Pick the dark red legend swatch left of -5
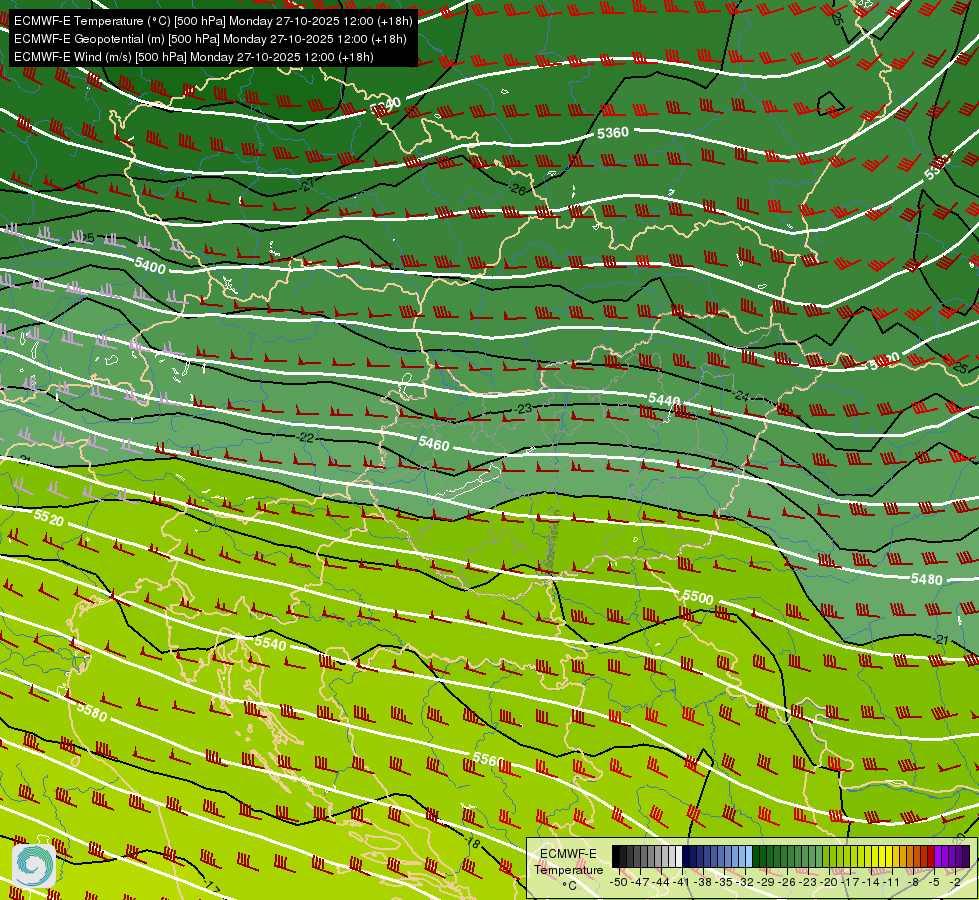Image resolution: width=979 pixels, height=900 pixels. [x=931, y=856]
